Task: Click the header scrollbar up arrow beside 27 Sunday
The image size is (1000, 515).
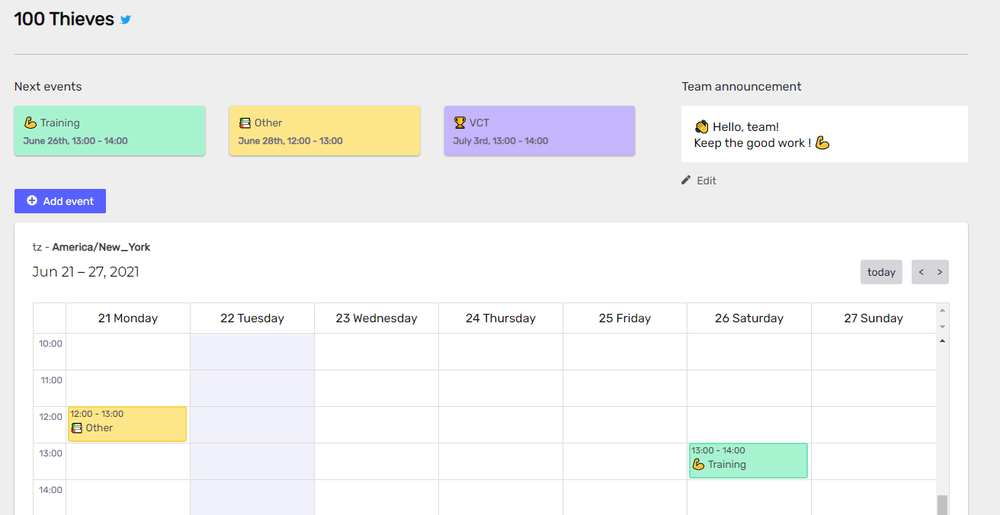Action: click(x=943, y=310)
